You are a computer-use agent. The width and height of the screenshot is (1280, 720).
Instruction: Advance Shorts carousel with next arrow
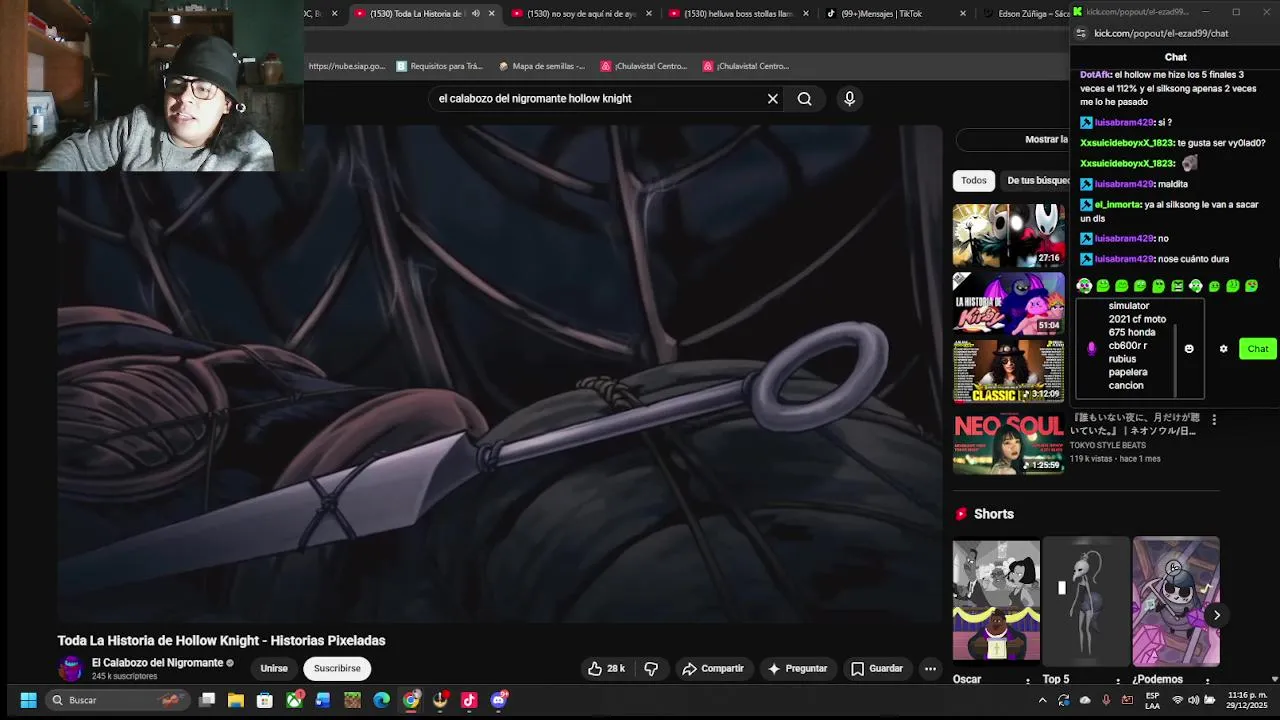click(1216, 615)
